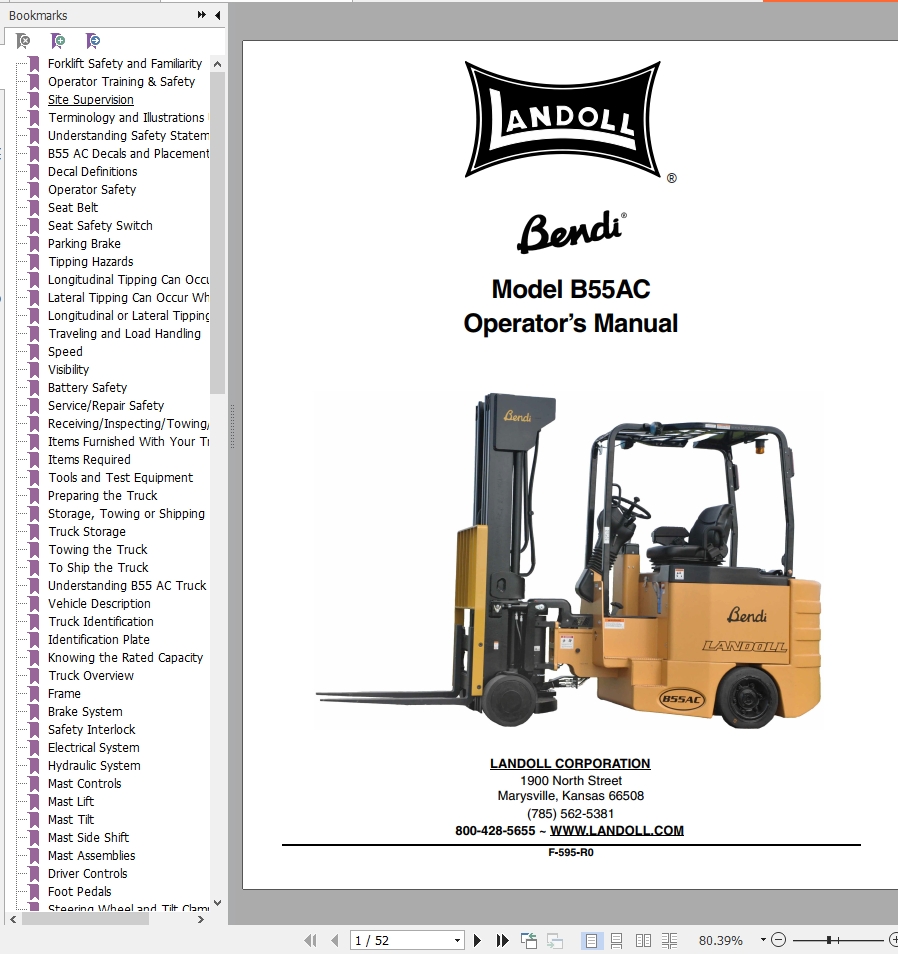This screenshot has width=898, height=954.
Task: Select the Mast Side Shift bookmark
Action: tap(88, 838)
